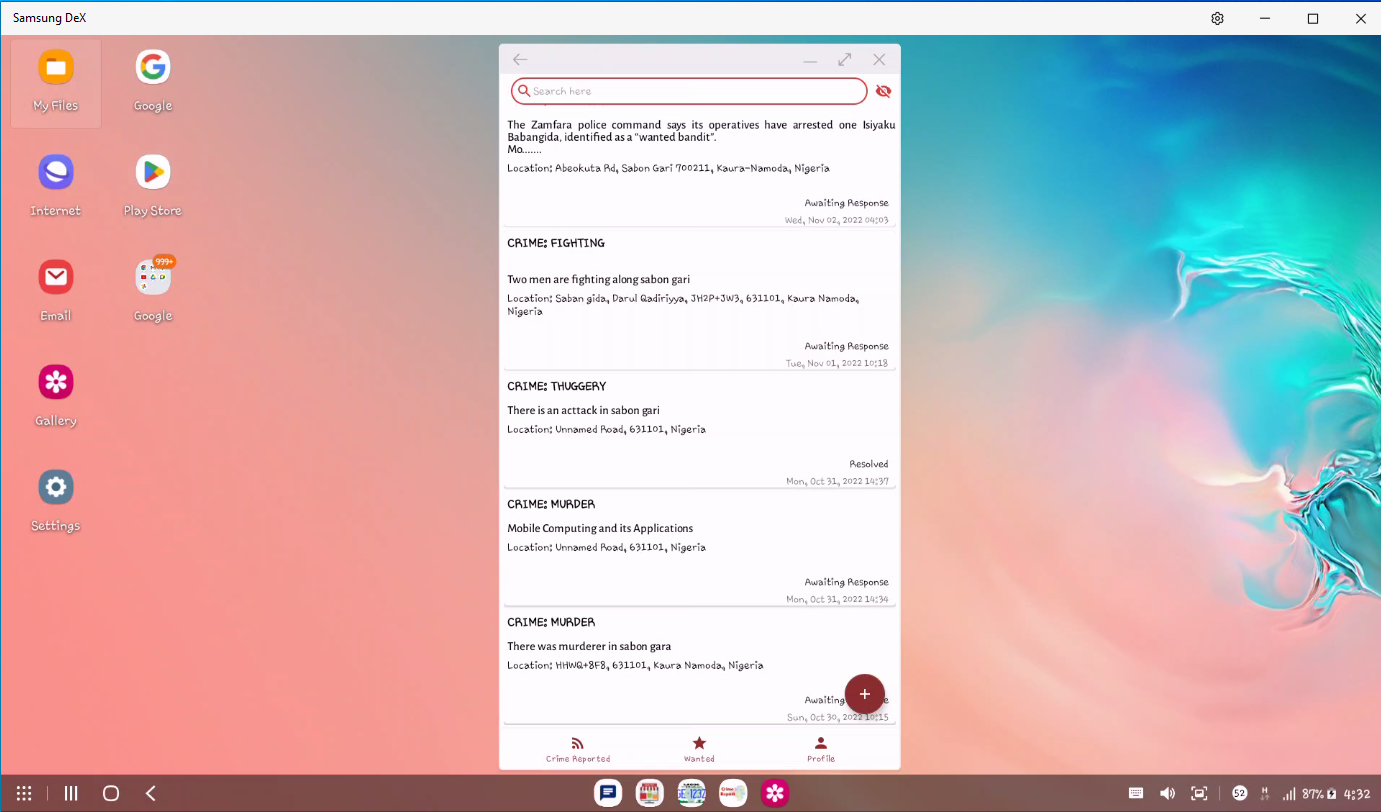Go to the Profile tab
The image size is (1381, 812).
(x=821, y=749)
